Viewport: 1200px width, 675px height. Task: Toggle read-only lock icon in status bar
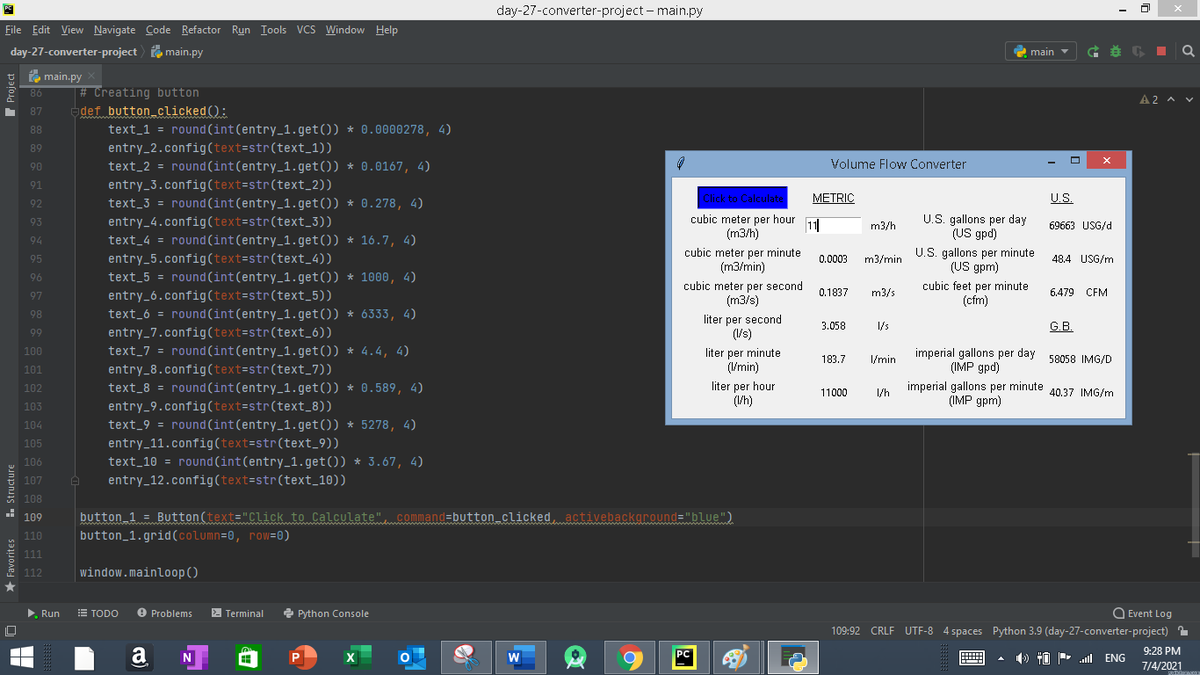(1183, 631)
